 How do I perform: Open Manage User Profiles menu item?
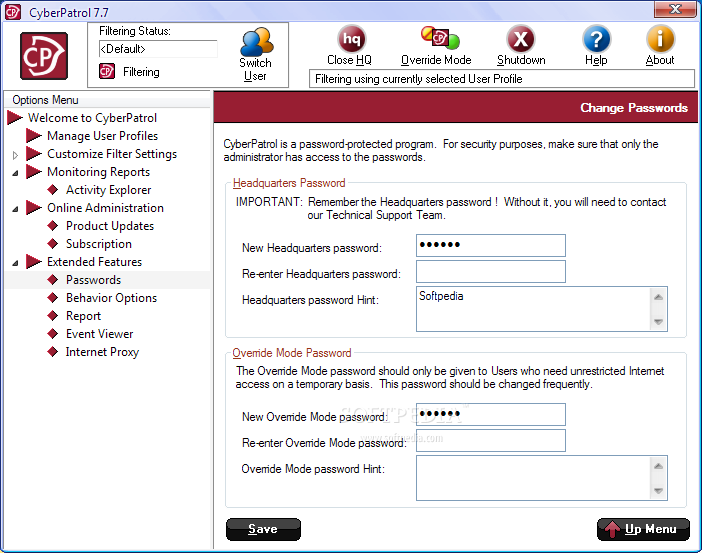[x=103, y=136]
